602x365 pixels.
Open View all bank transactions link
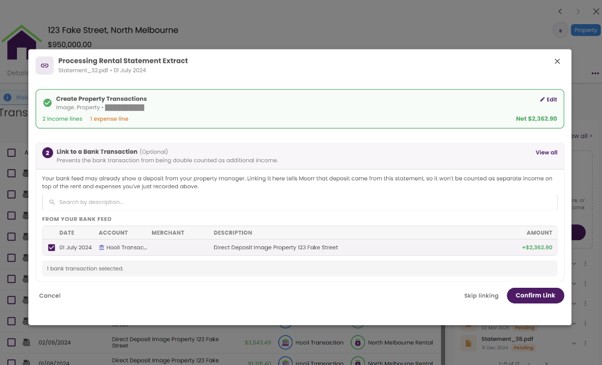coord(546,152)
